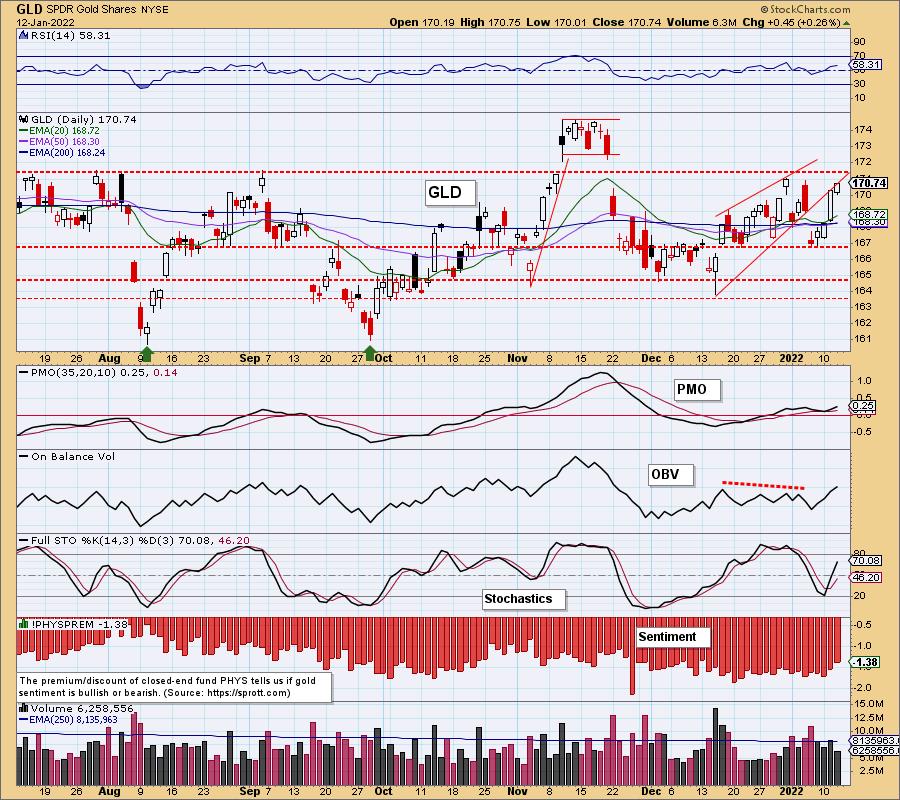900x800 pixels.
Task: Click the 'Close 170.74' header value
Action: pyautogui.click(x=627, y=22)
